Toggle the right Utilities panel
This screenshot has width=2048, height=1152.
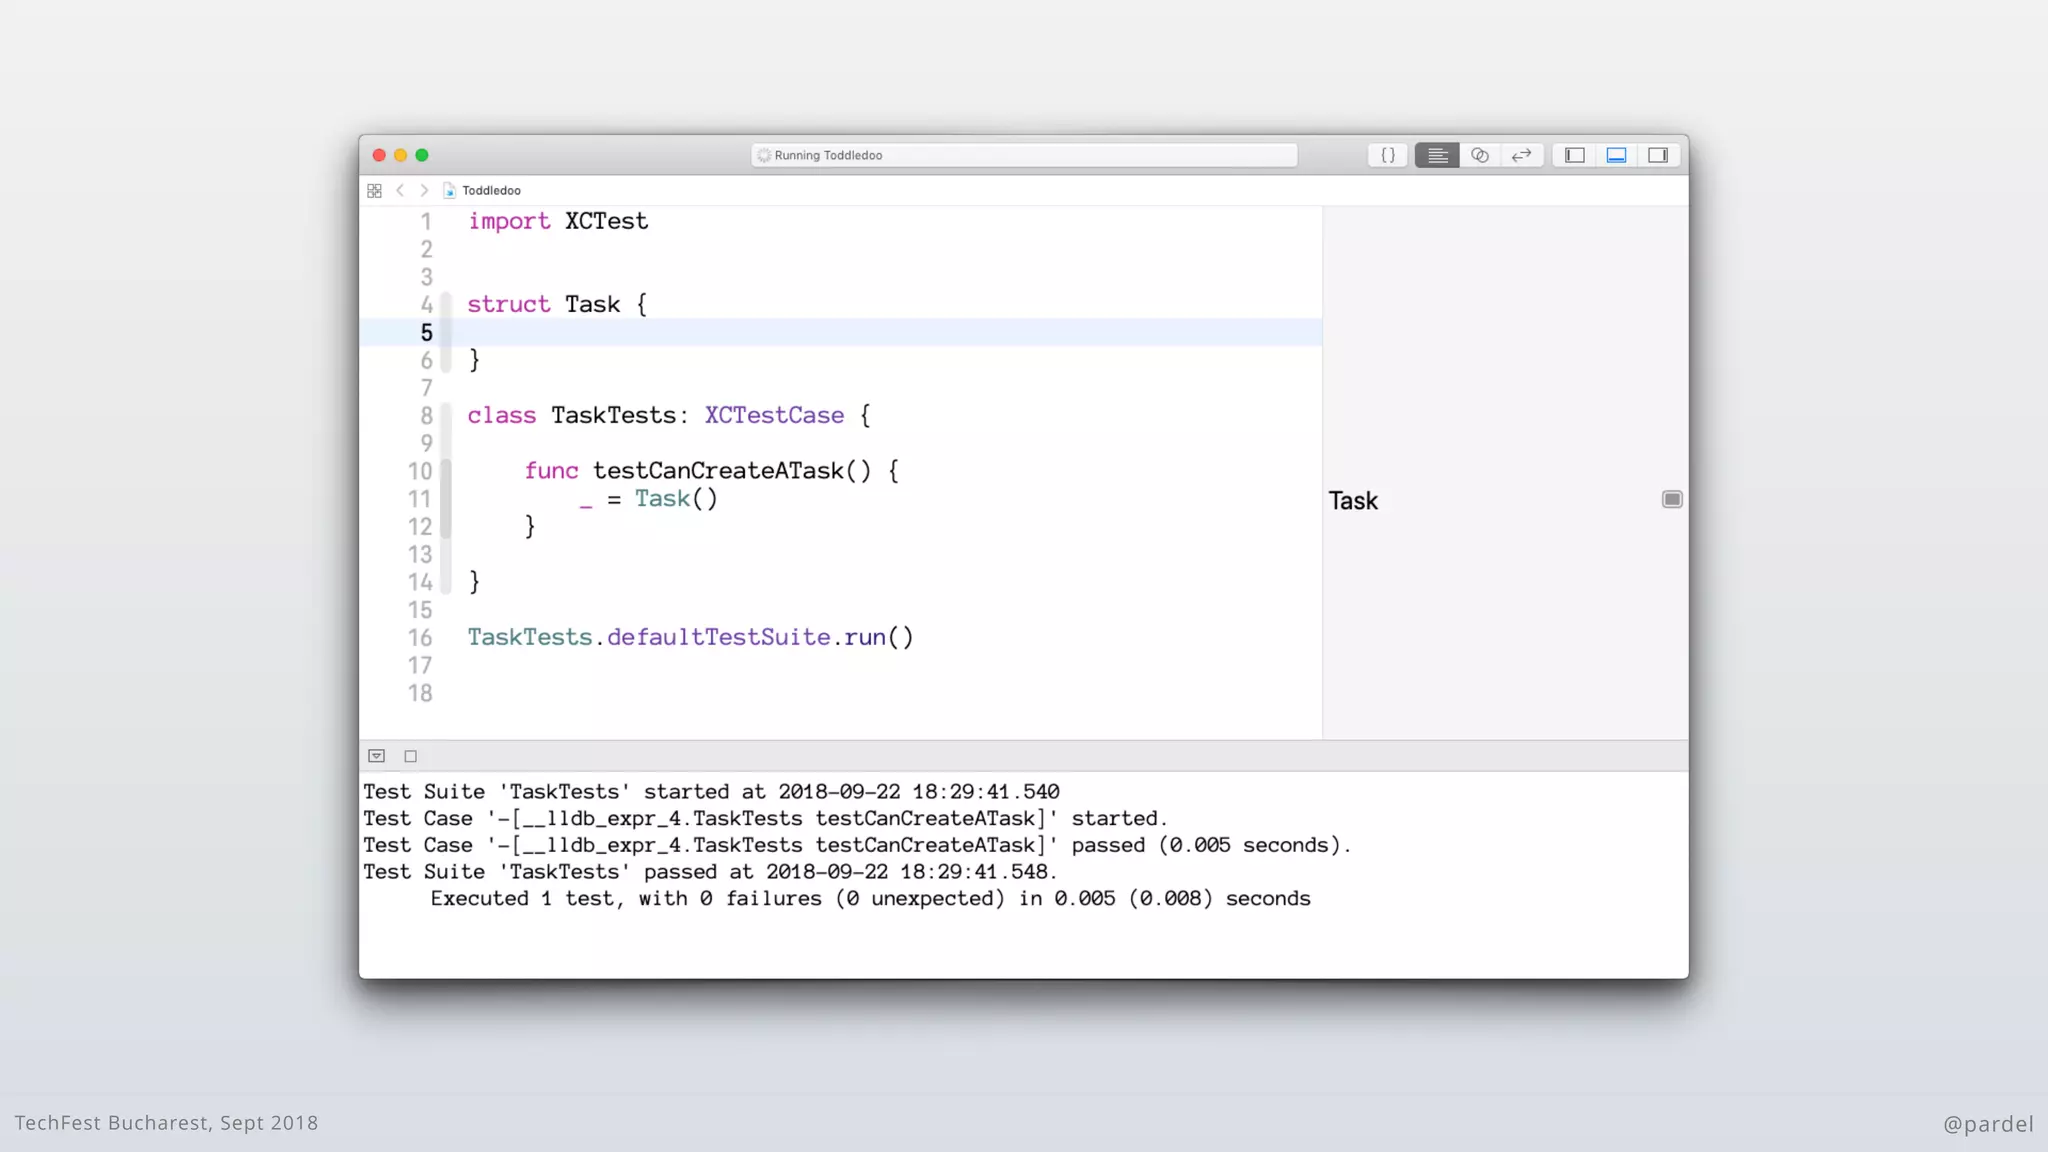coord(1658,155)
